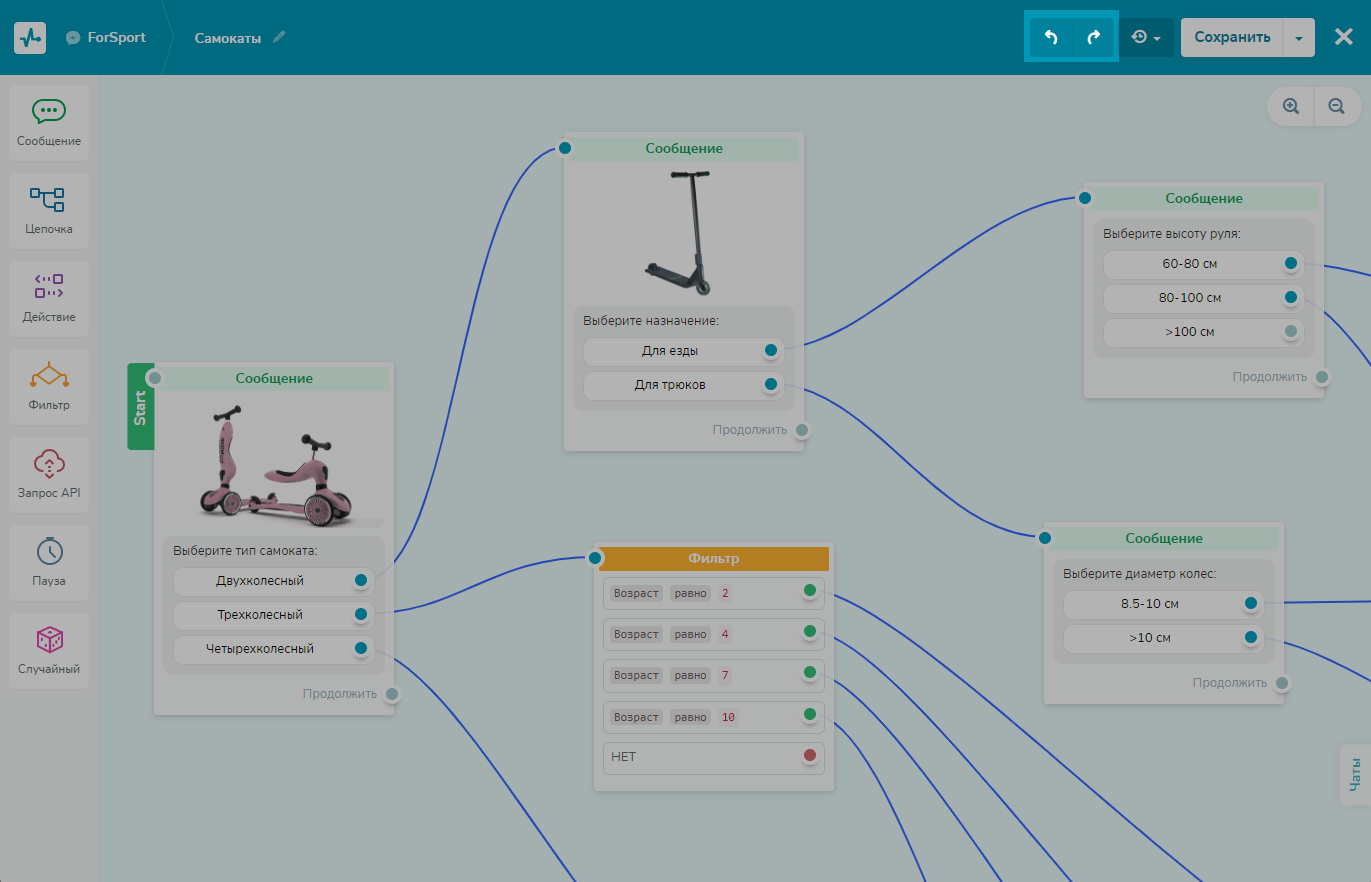1371x882 pixels.
Task: Add a Запрос API block
Action: (x=49, y=475)
